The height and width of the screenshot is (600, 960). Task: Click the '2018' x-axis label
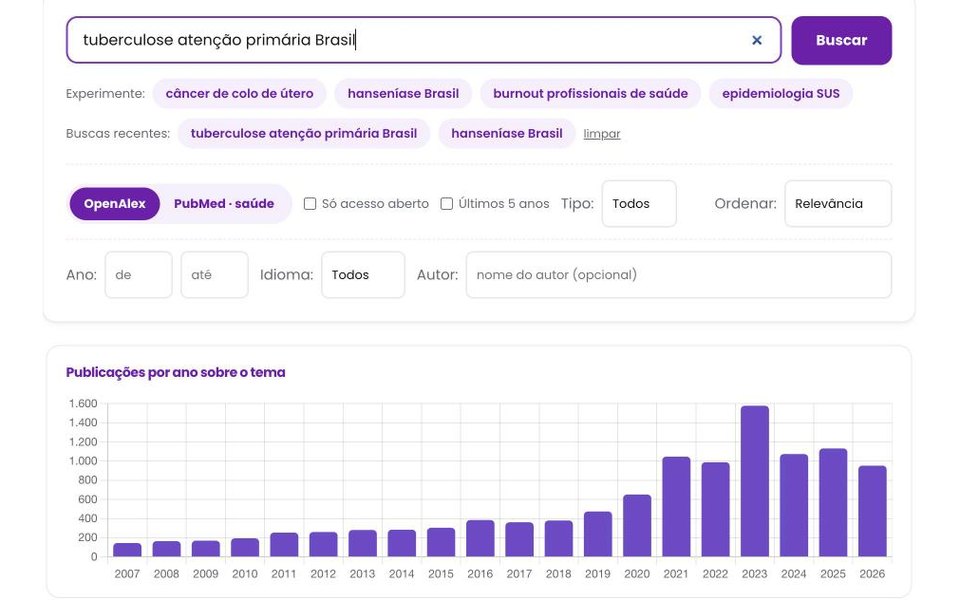[x=558, y=574]
